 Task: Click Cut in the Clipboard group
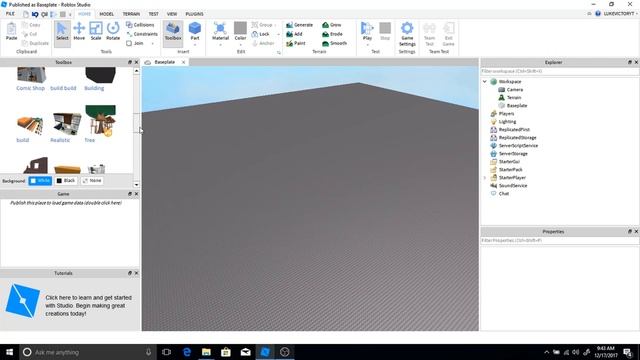click(x=29, y=34)
